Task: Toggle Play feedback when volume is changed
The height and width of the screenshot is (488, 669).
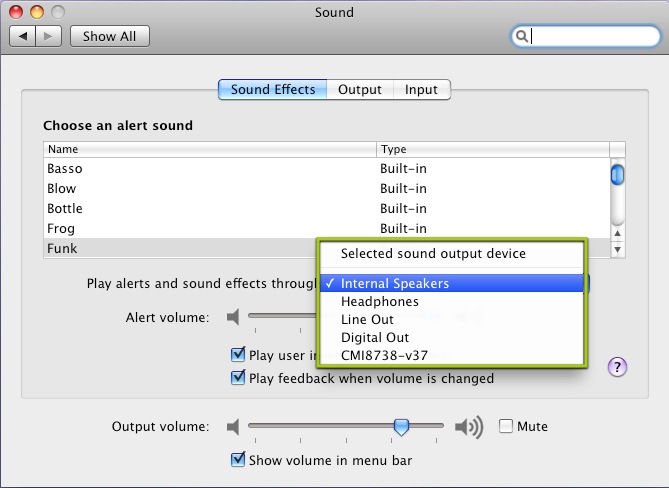Action: coord(238,378)
